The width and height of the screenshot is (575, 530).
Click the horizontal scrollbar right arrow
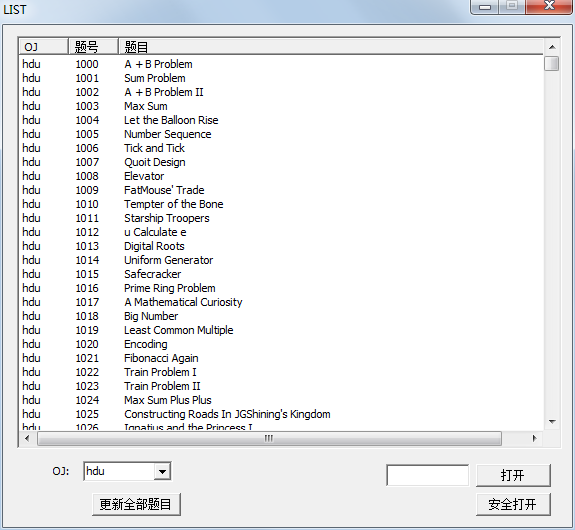[x=534, y=438]
